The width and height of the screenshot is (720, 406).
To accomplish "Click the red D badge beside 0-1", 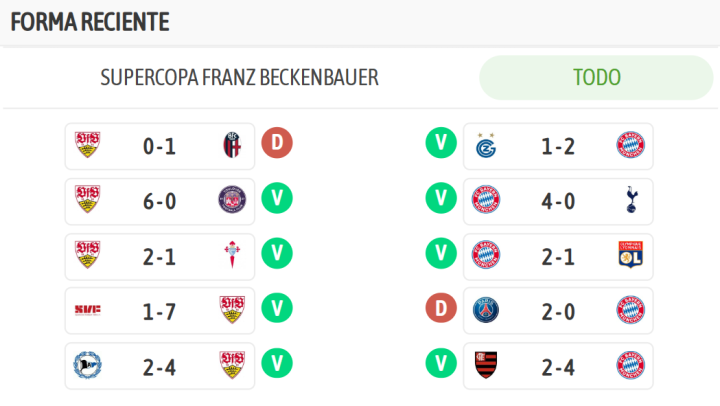I will (x=277, y=145).
